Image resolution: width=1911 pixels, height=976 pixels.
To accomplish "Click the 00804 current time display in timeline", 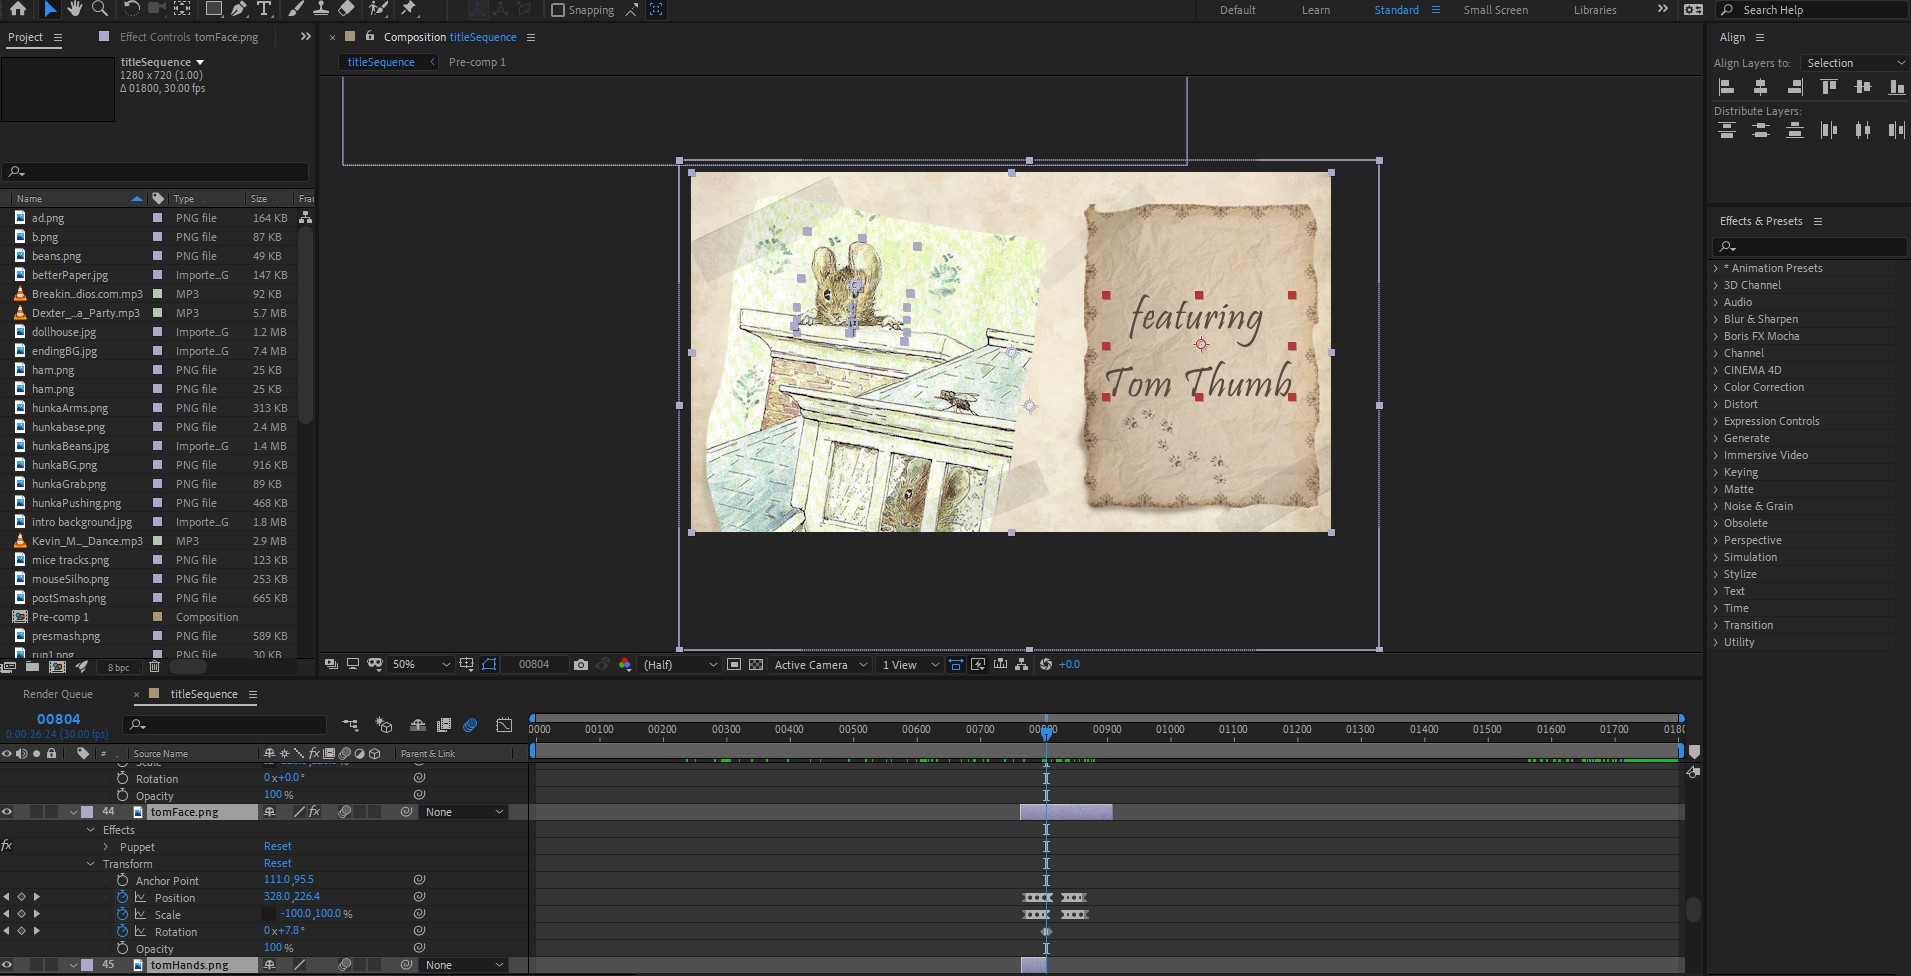I will 58,719.
